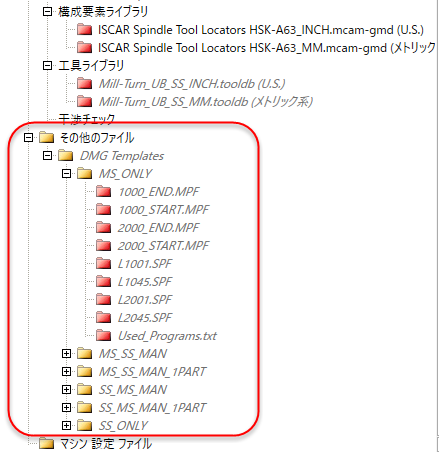
Task: Expand the SS_MS_MAN_1PART folder
Action: coord(67,408)
